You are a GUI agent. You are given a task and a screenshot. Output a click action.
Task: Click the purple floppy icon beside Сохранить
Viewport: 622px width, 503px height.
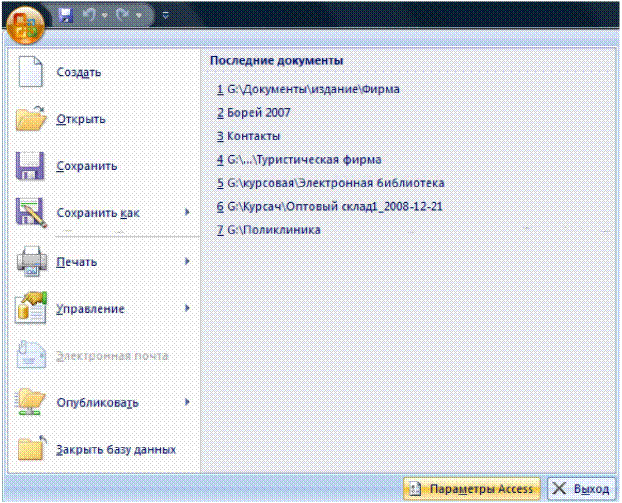tap(30, 165)
